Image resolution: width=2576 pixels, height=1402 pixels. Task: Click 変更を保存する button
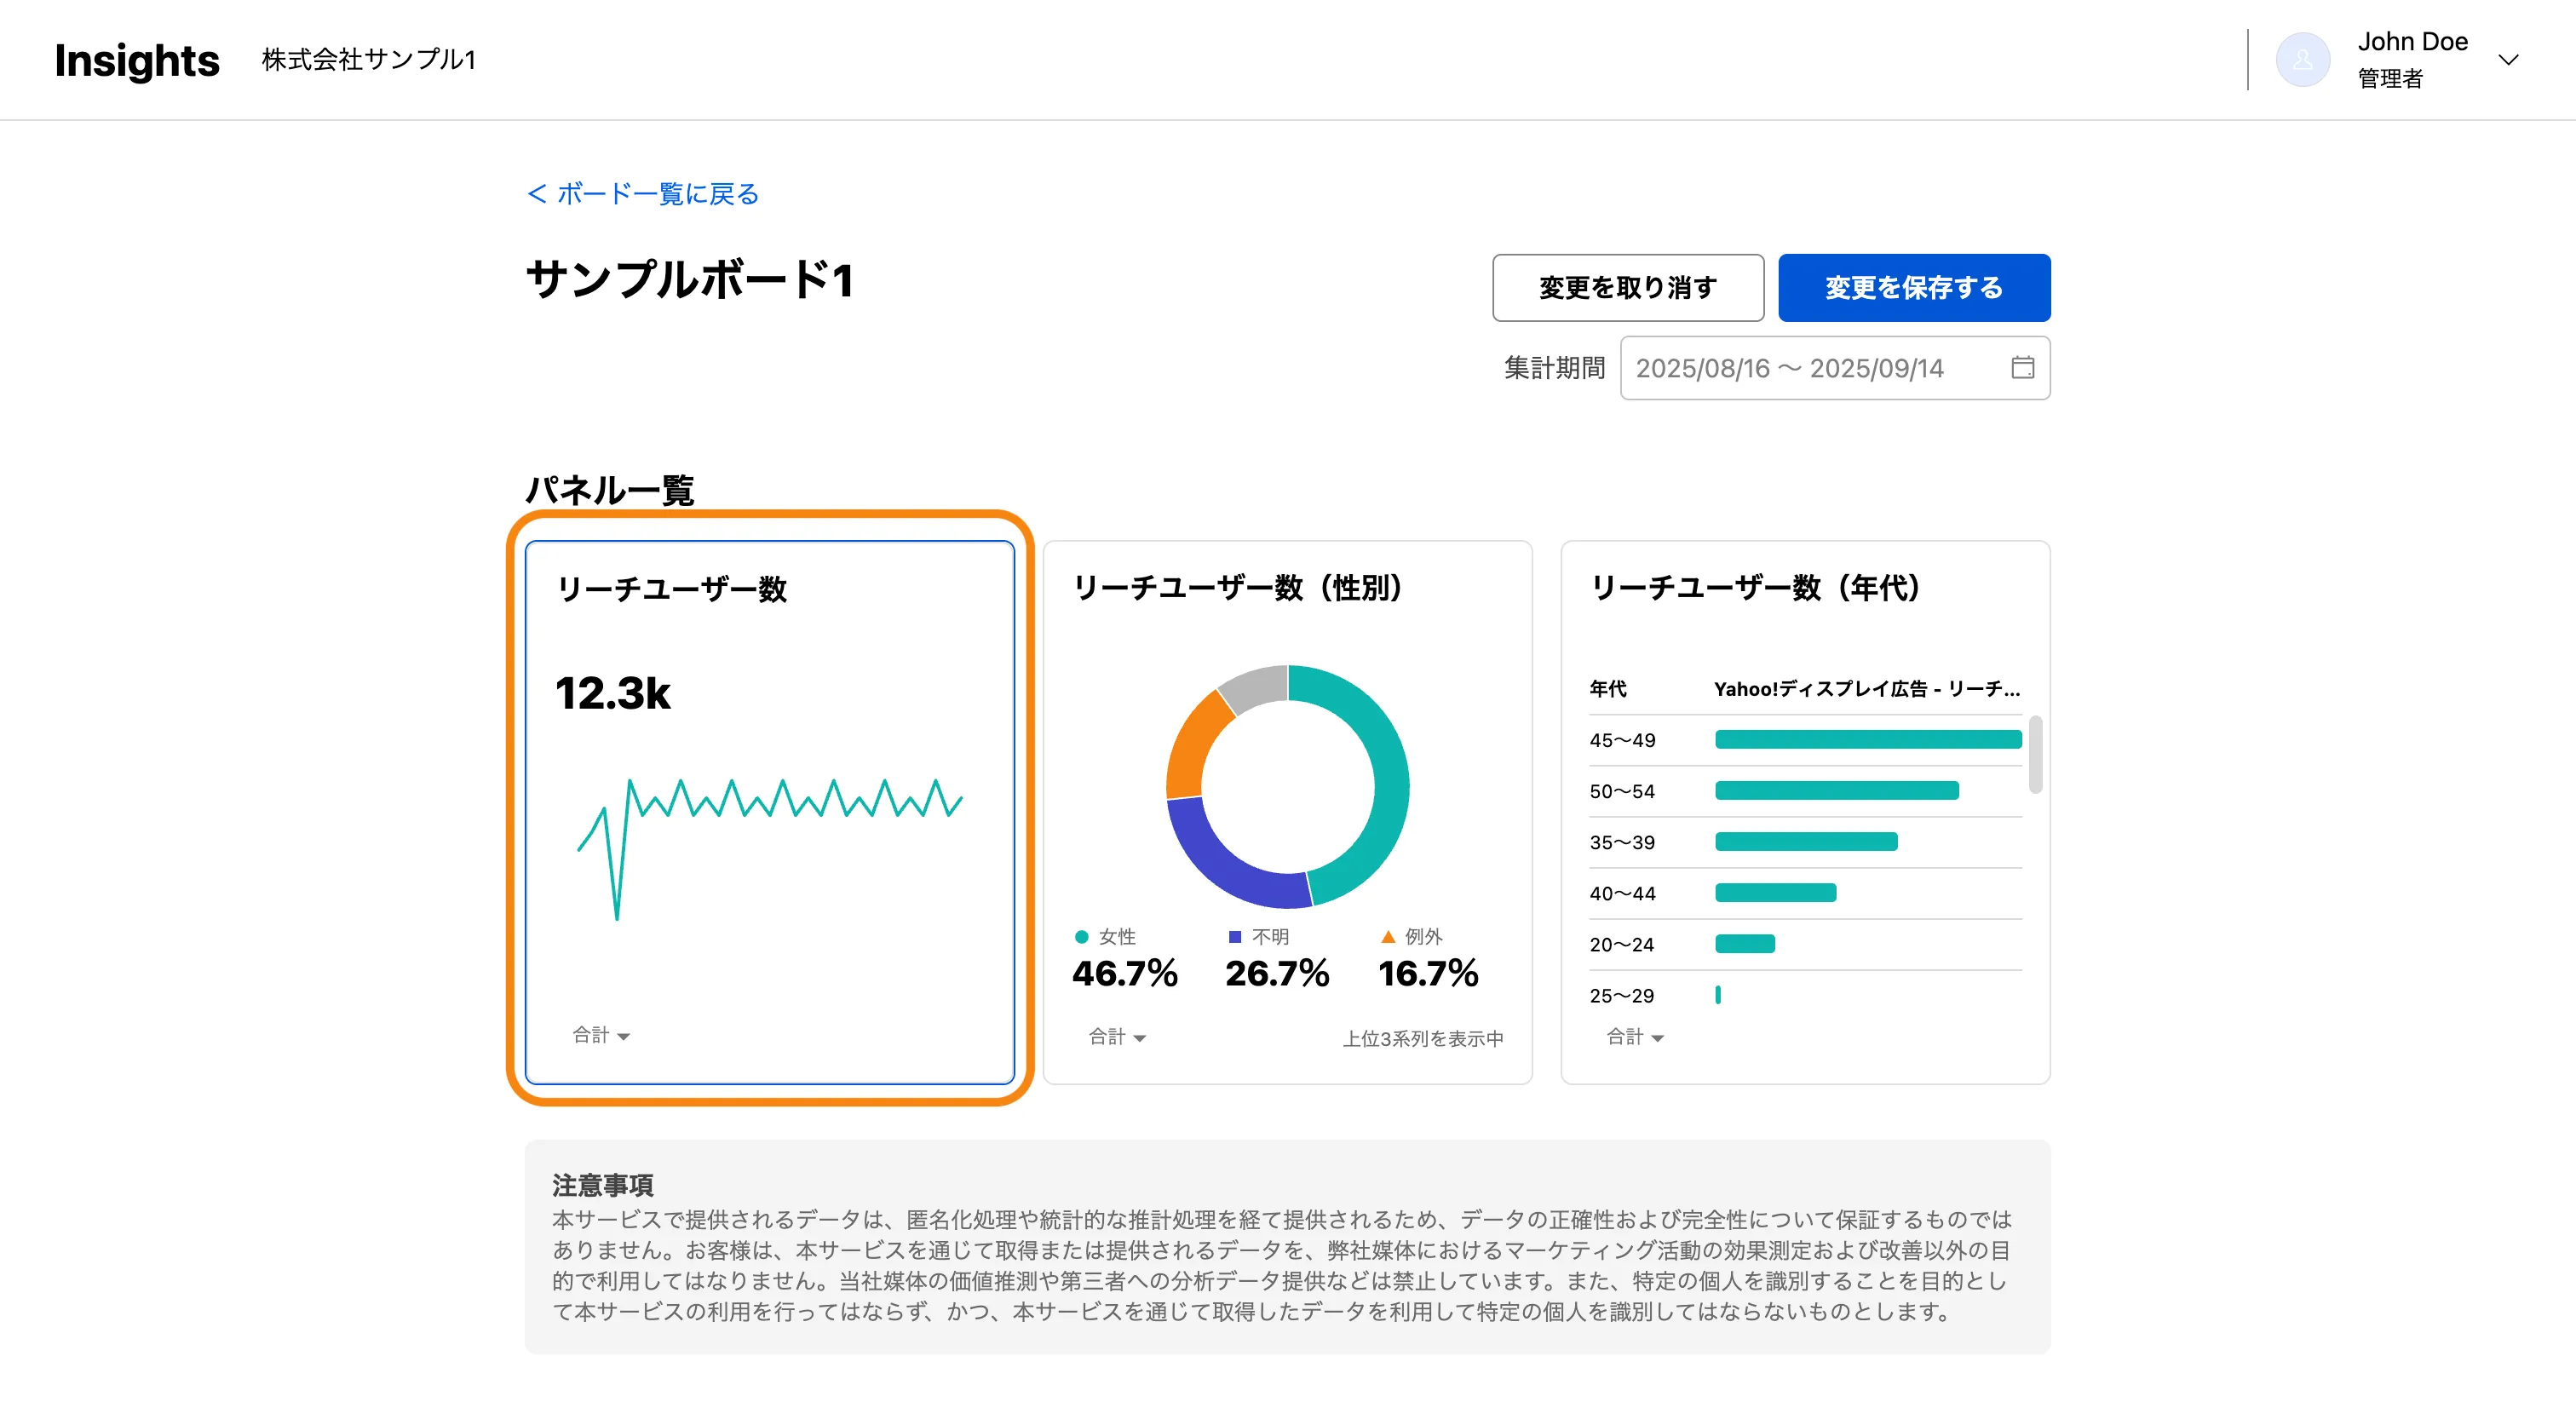[x=1913, y=288]
